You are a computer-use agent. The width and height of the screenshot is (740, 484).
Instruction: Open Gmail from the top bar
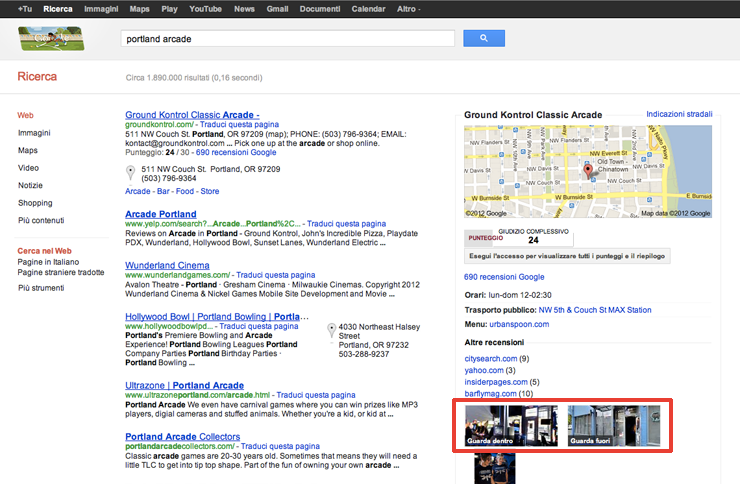[x=277, y=9]
